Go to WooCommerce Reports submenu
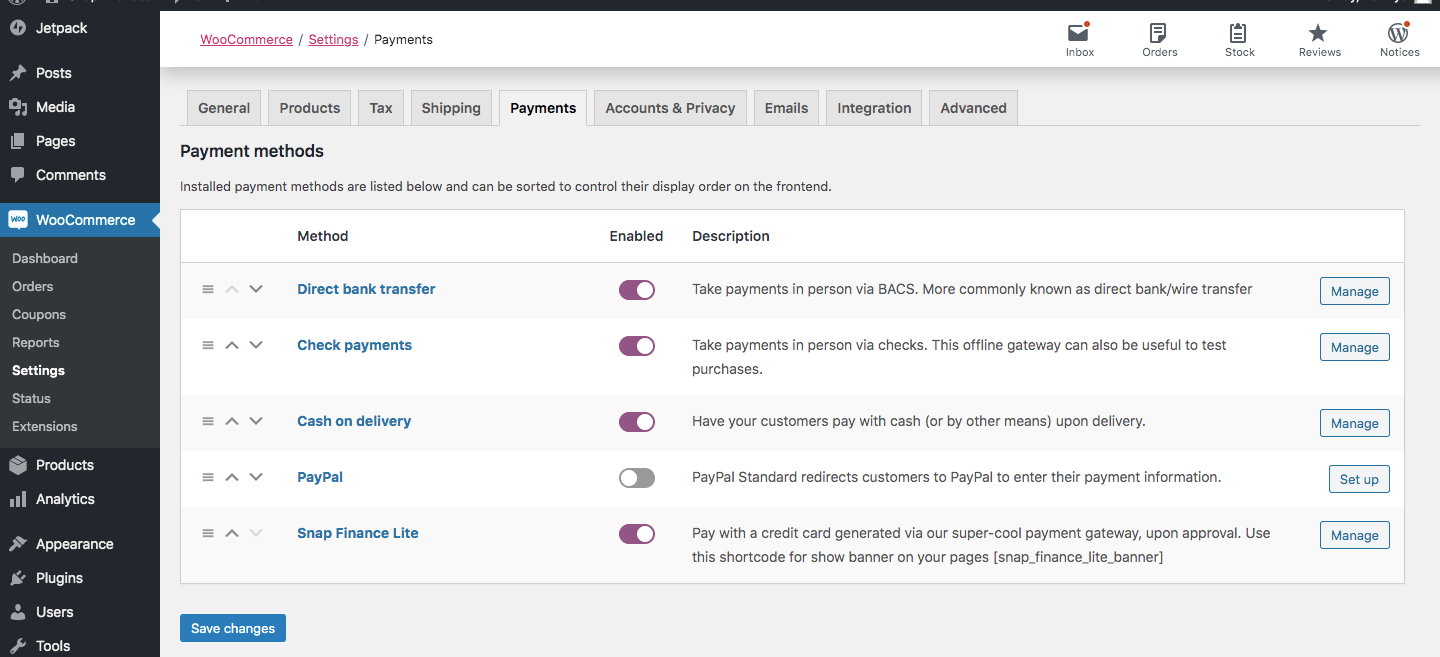Screen dimensions: 1440x657 36,342
